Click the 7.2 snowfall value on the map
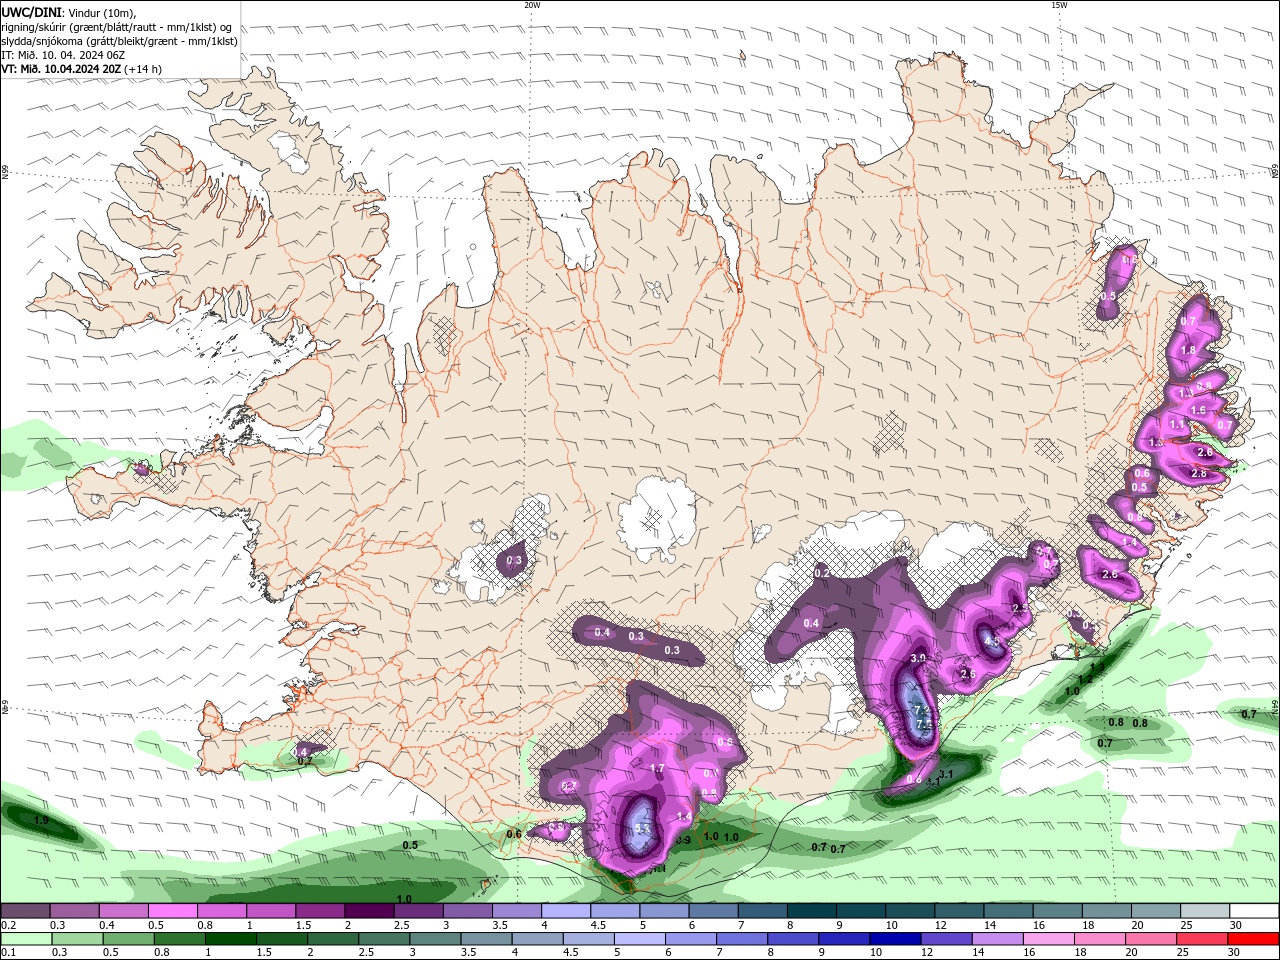 pyautogui.click(x=922, y=709)
